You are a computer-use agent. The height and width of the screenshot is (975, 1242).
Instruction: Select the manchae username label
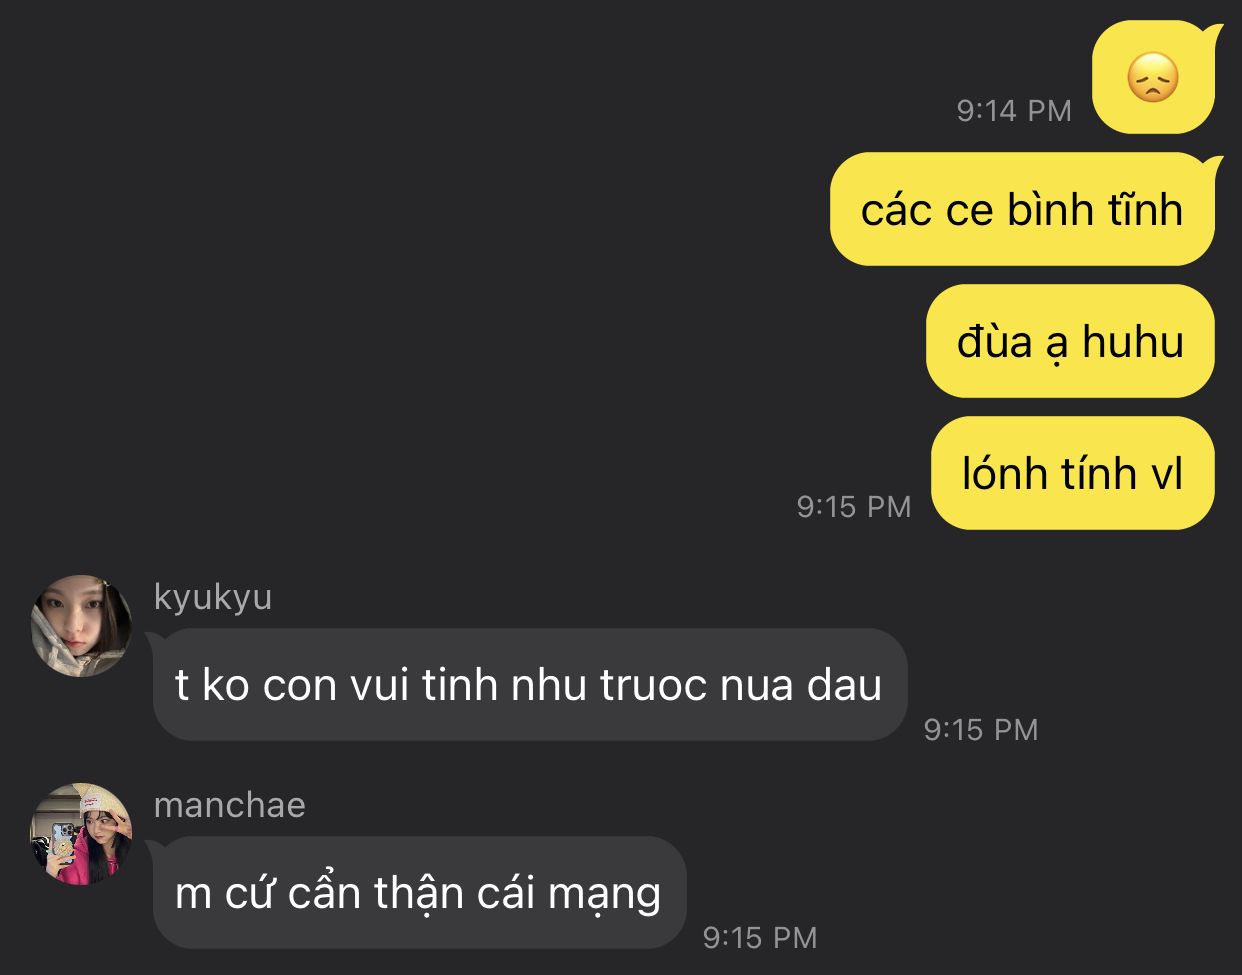pos(230,805)
